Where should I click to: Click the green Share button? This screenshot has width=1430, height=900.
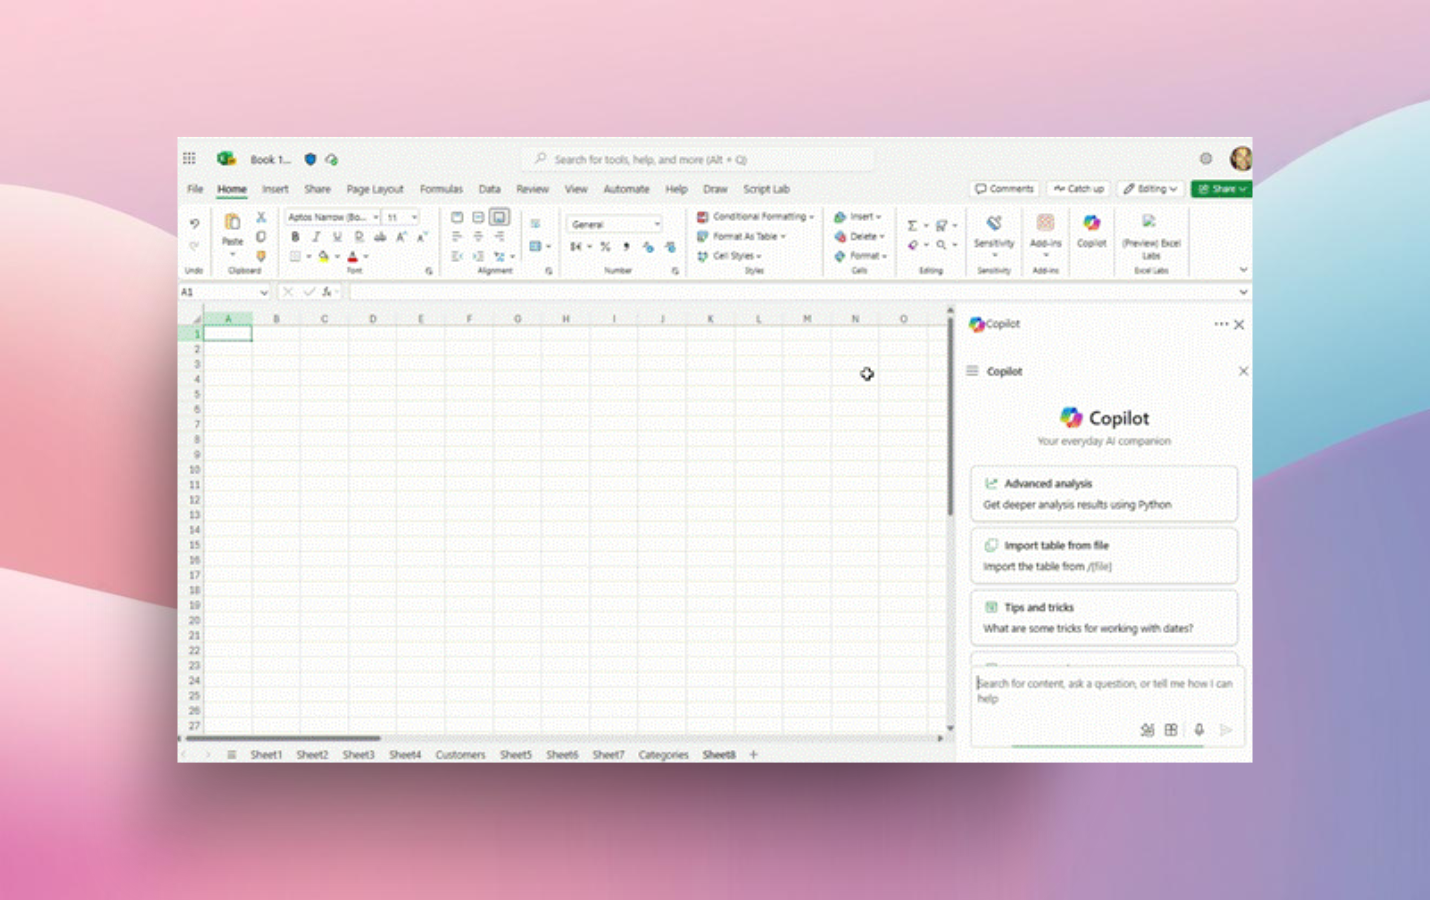pyautogui.click(x=1221, y=189)
